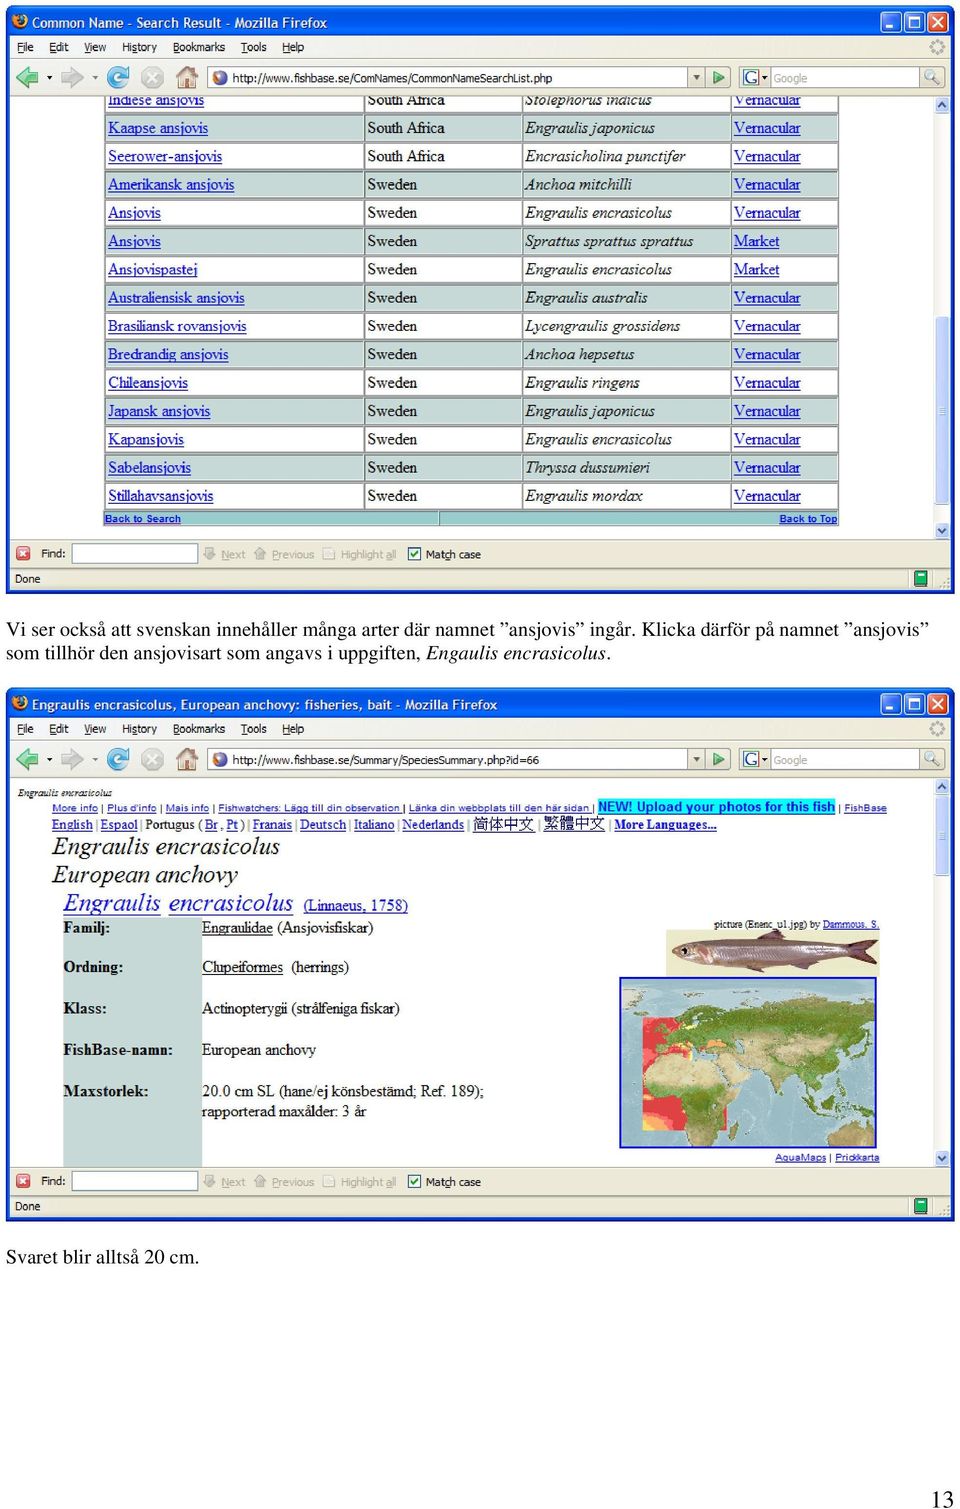This screenshot has height=1509, width=960.
Task: Close Find bar in Common Name Search Result window
Action: tap(23, 553)
